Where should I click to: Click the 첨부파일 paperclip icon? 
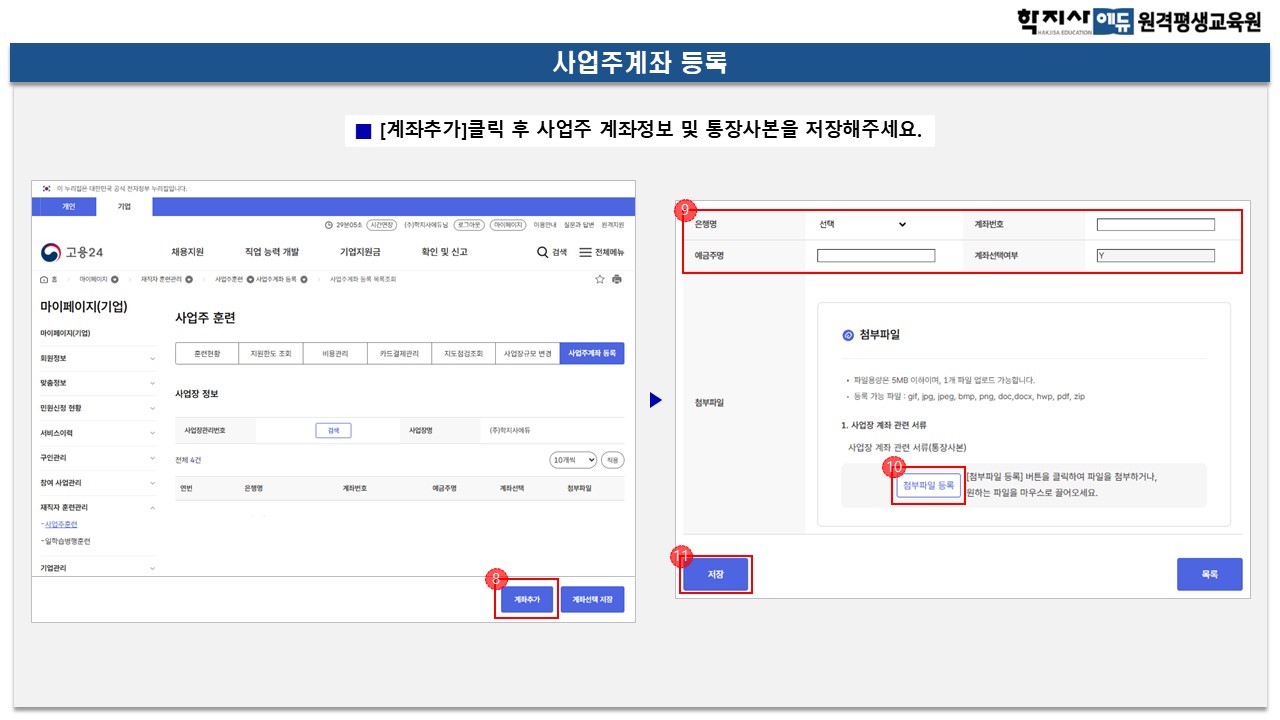[x=848, y=336]
